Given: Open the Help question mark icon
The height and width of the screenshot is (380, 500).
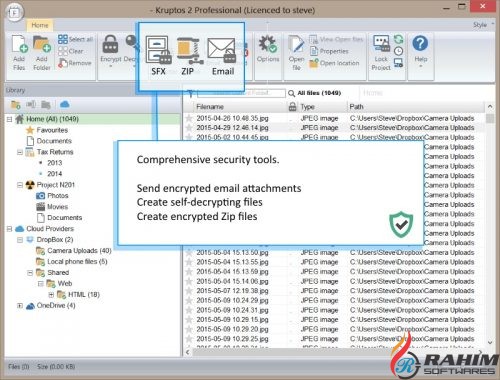Looking at the screenshot, I should point(420,43).
